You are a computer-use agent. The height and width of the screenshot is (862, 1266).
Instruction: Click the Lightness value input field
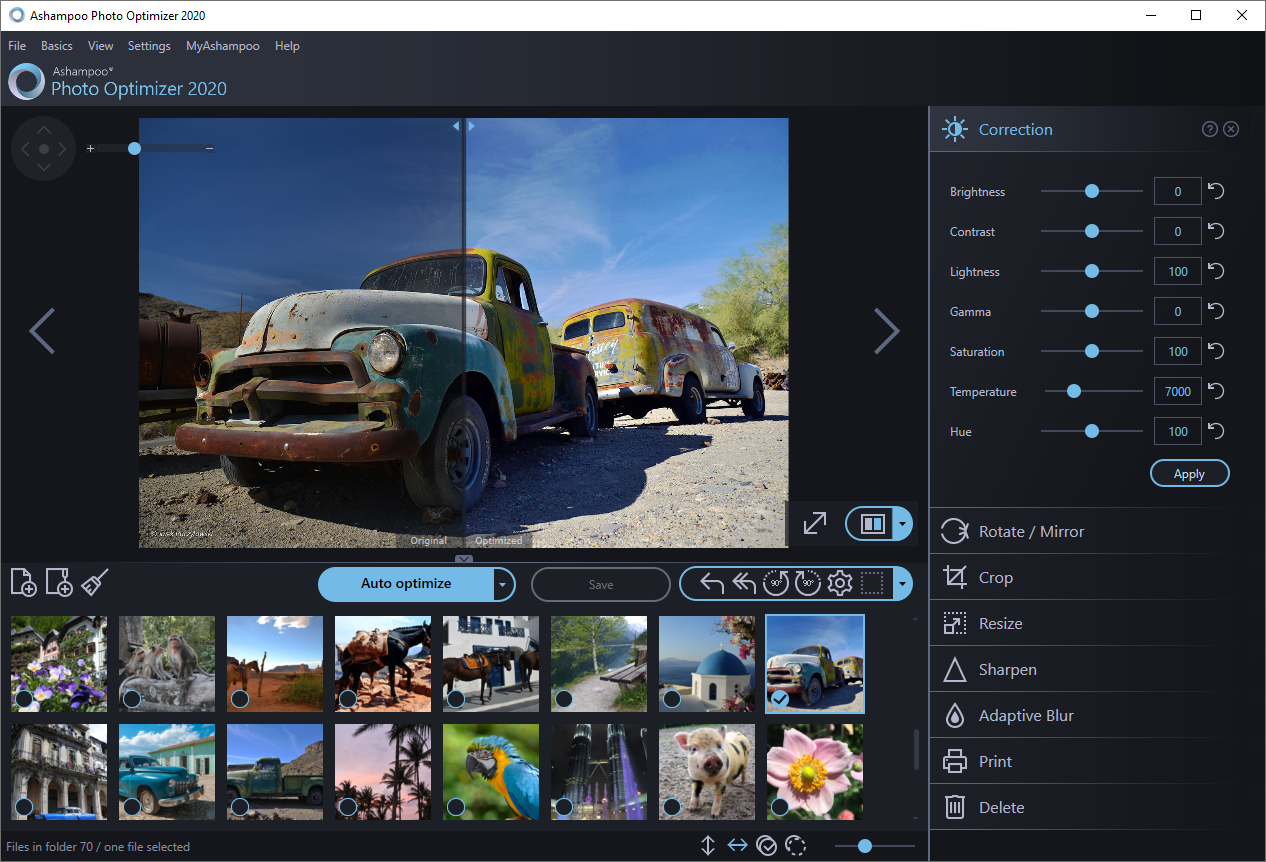(x=1177, y=271)
